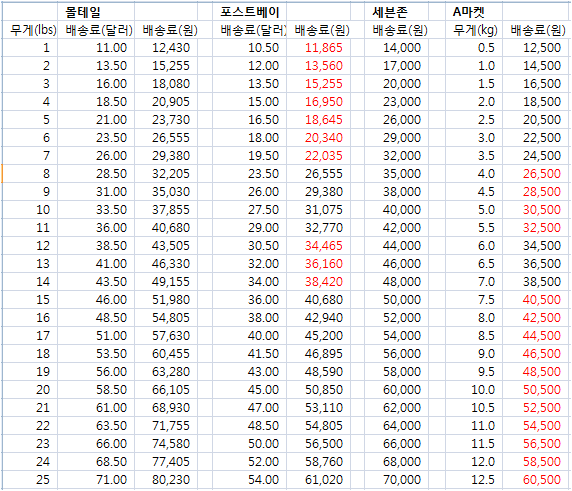Screen dimensions: 572x491
Task: Select red cell 11,865 in 포스트베이 column
Action: pyautogui.click(x=318, y=47)
